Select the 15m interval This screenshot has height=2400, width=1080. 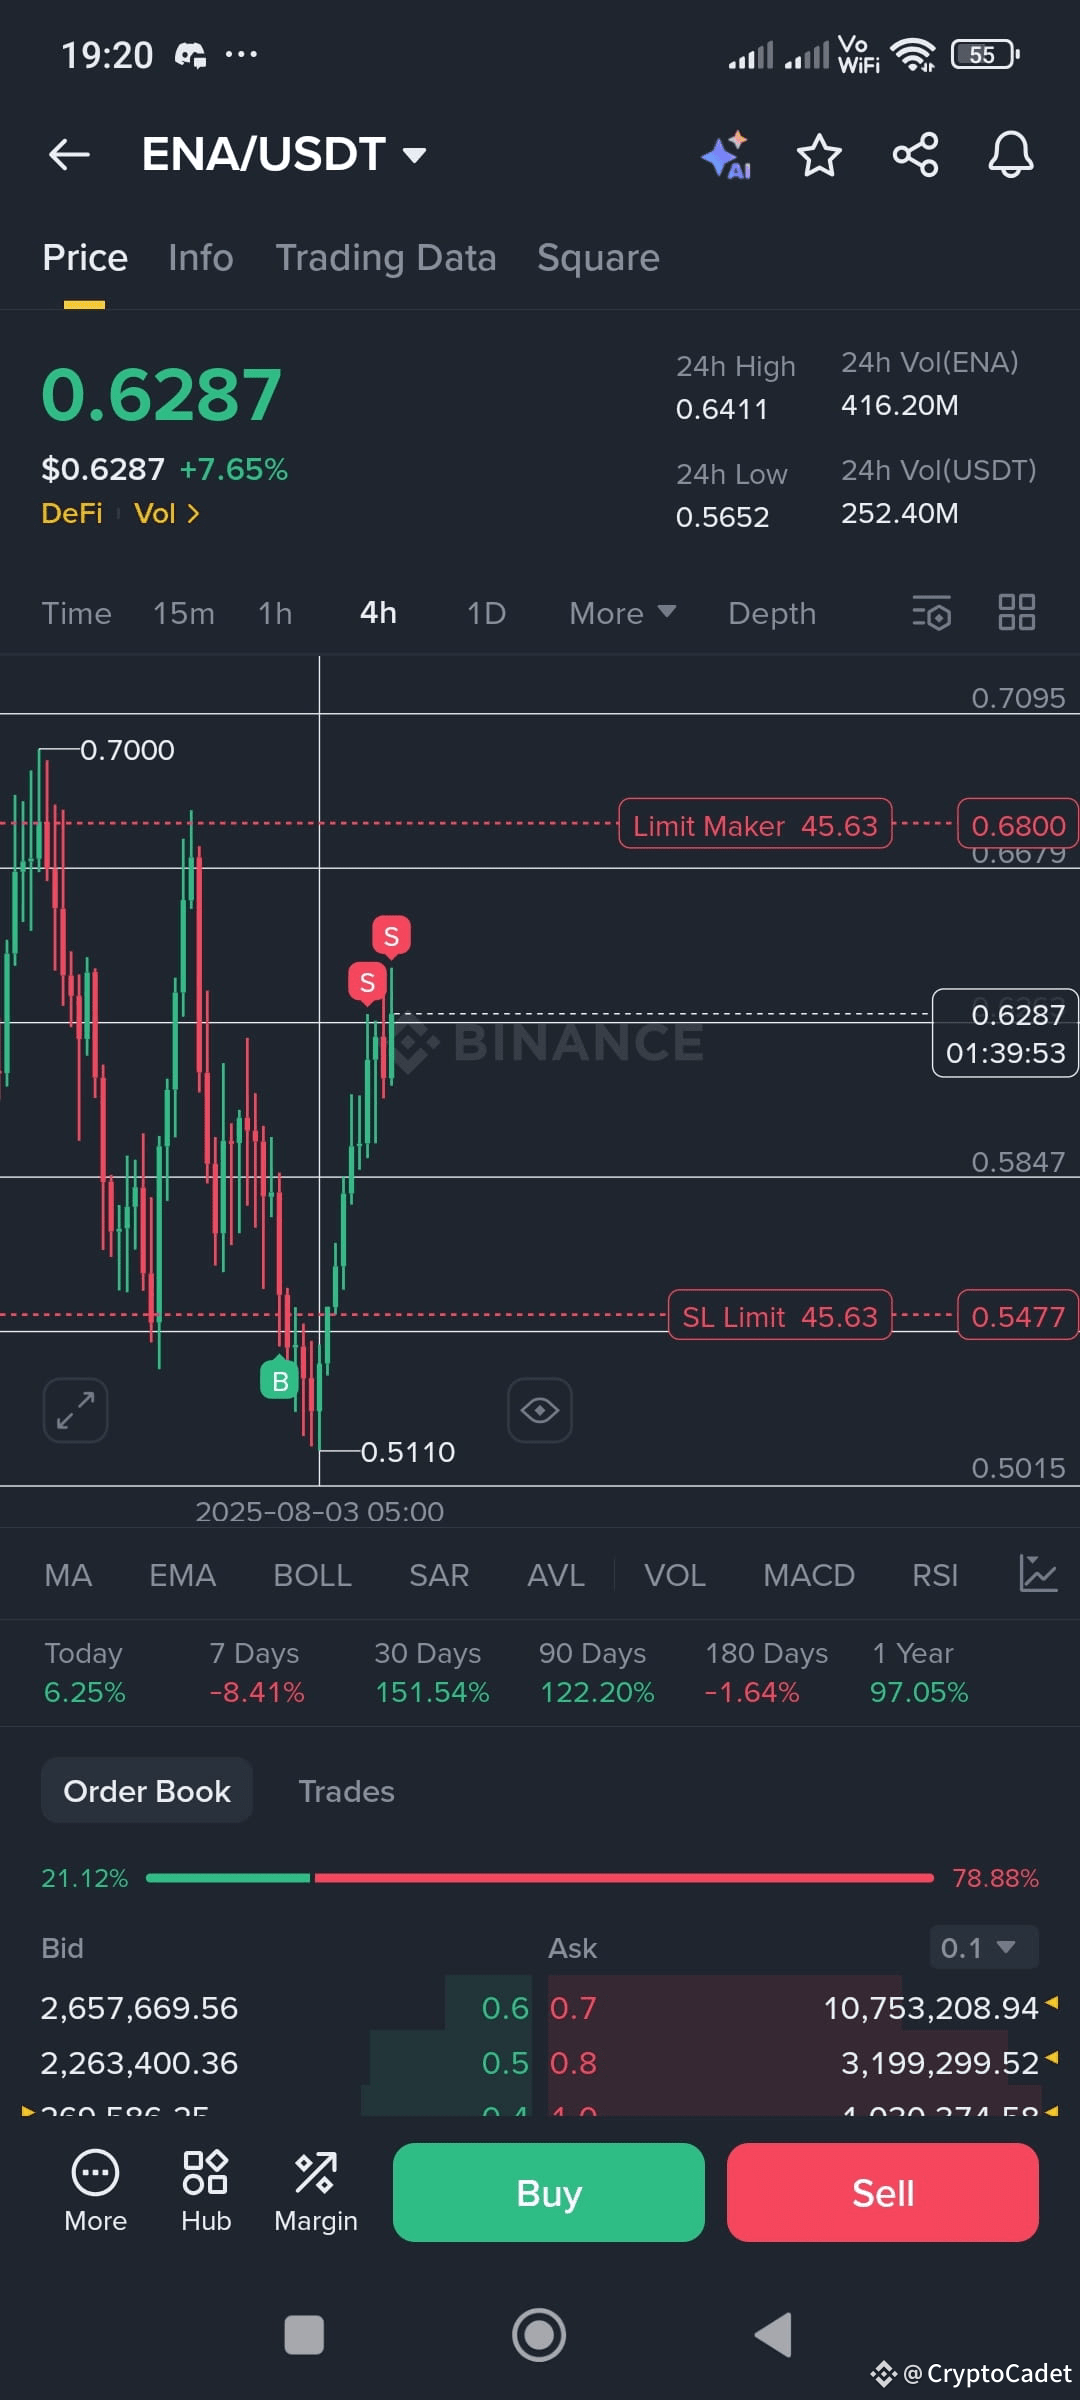point(184,613)
